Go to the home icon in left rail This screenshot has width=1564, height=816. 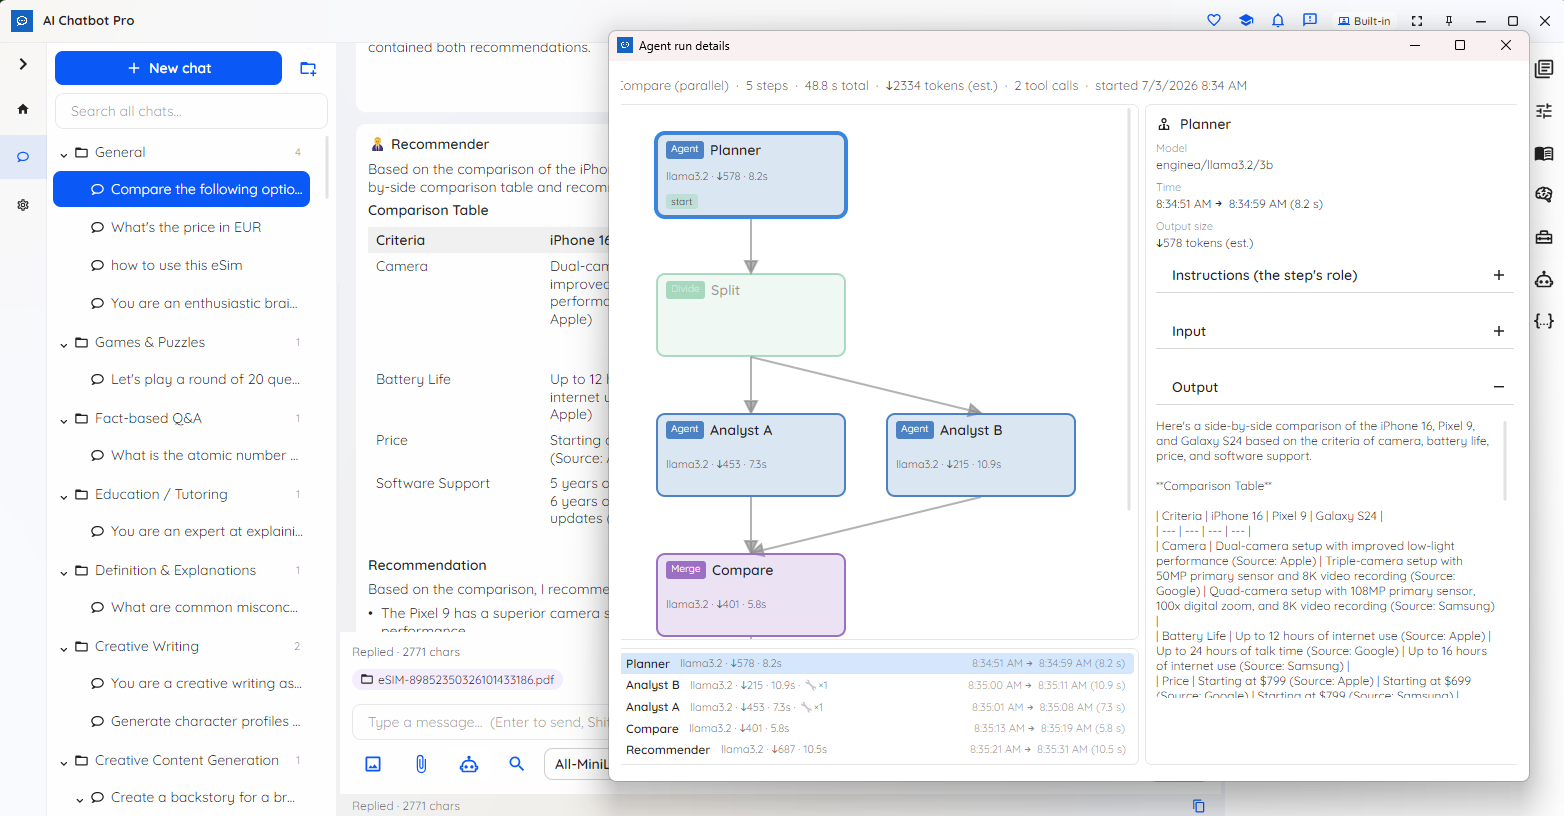click(23, 109)
